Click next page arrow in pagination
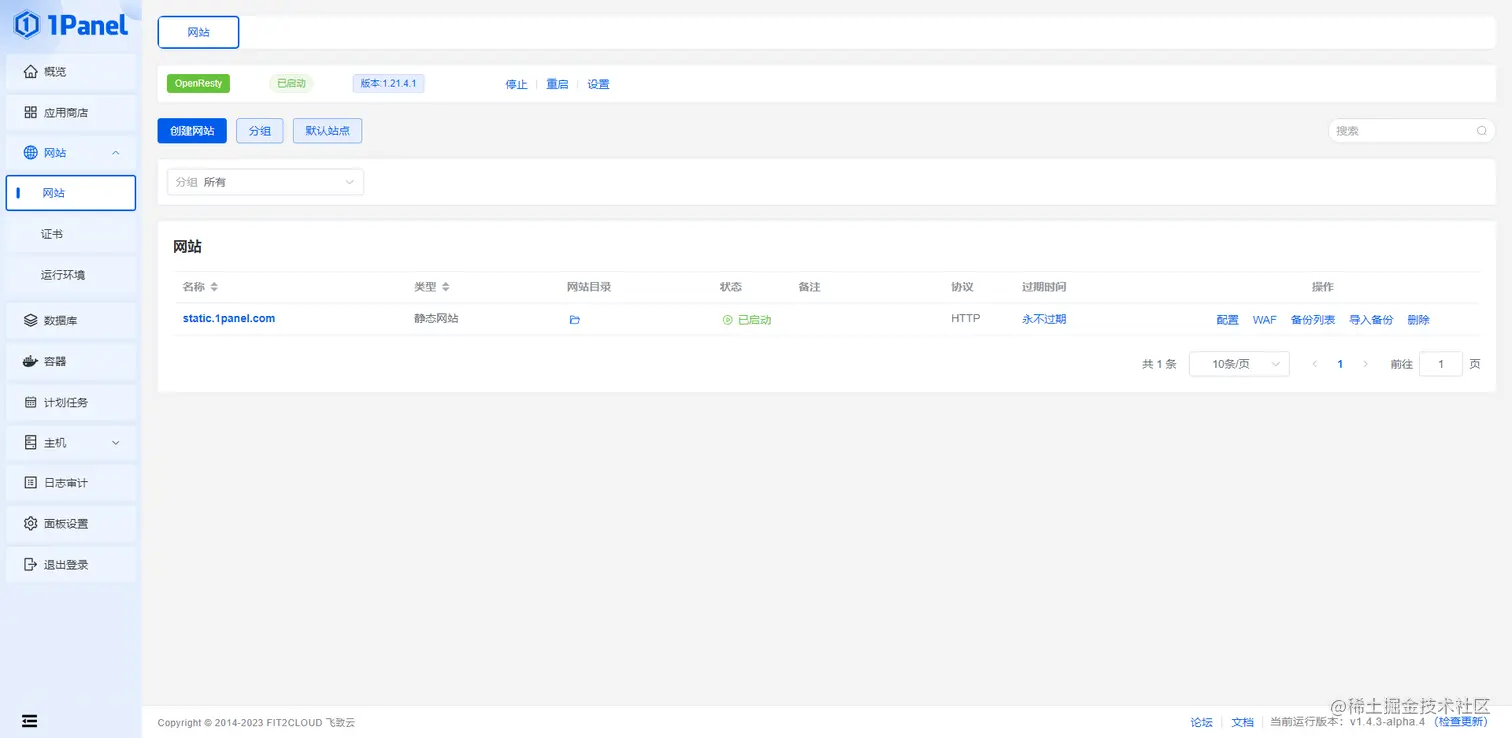This screenshot has width=1512, height=738. pyautogui.click(x=1365, y=364)
